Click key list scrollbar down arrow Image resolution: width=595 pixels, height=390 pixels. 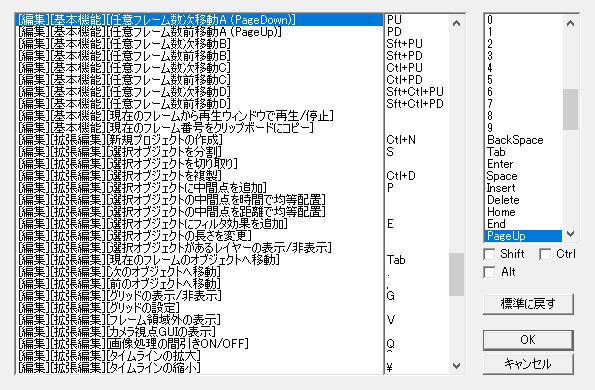570,234
